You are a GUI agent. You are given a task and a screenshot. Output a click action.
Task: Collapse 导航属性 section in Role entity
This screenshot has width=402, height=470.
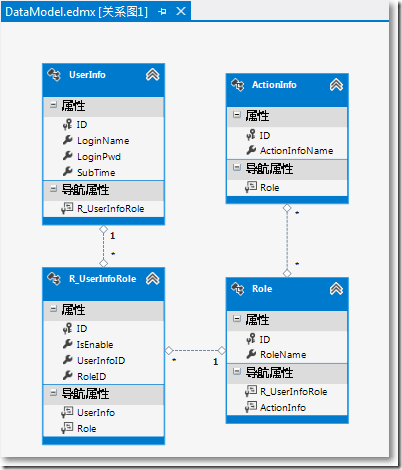[236, 372]
